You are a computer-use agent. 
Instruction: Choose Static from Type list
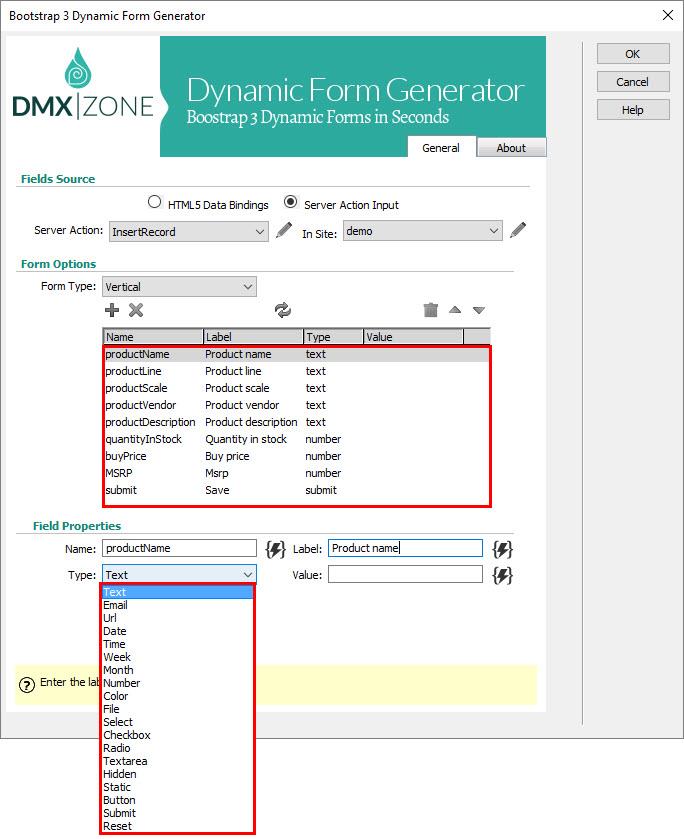(x=178, y=787)
